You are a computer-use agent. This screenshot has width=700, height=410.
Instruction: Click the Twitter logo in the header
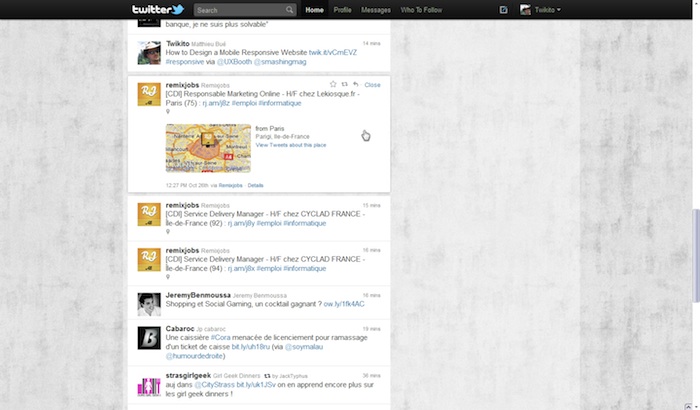(158, 10)
